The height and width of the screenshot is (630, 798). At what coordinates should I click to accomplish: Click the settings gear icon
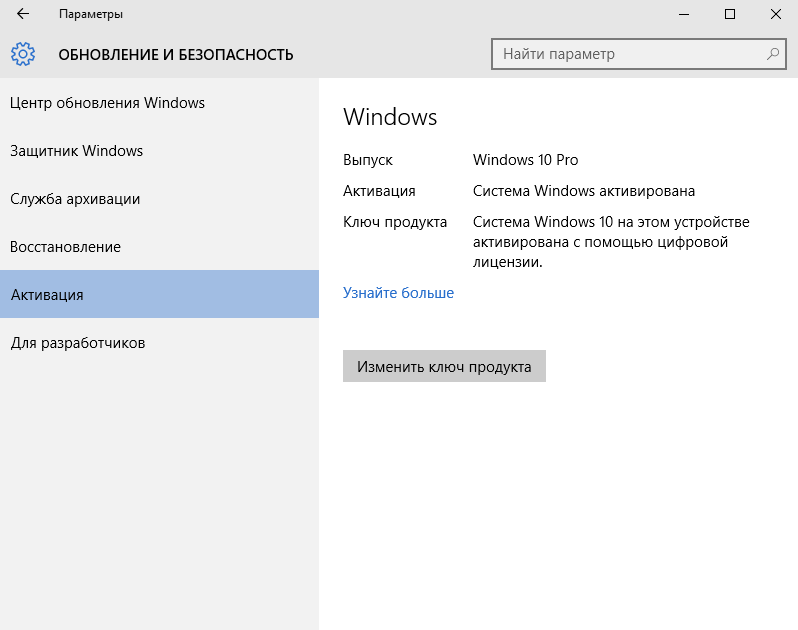pyautogui.click(x=23, y=54)
